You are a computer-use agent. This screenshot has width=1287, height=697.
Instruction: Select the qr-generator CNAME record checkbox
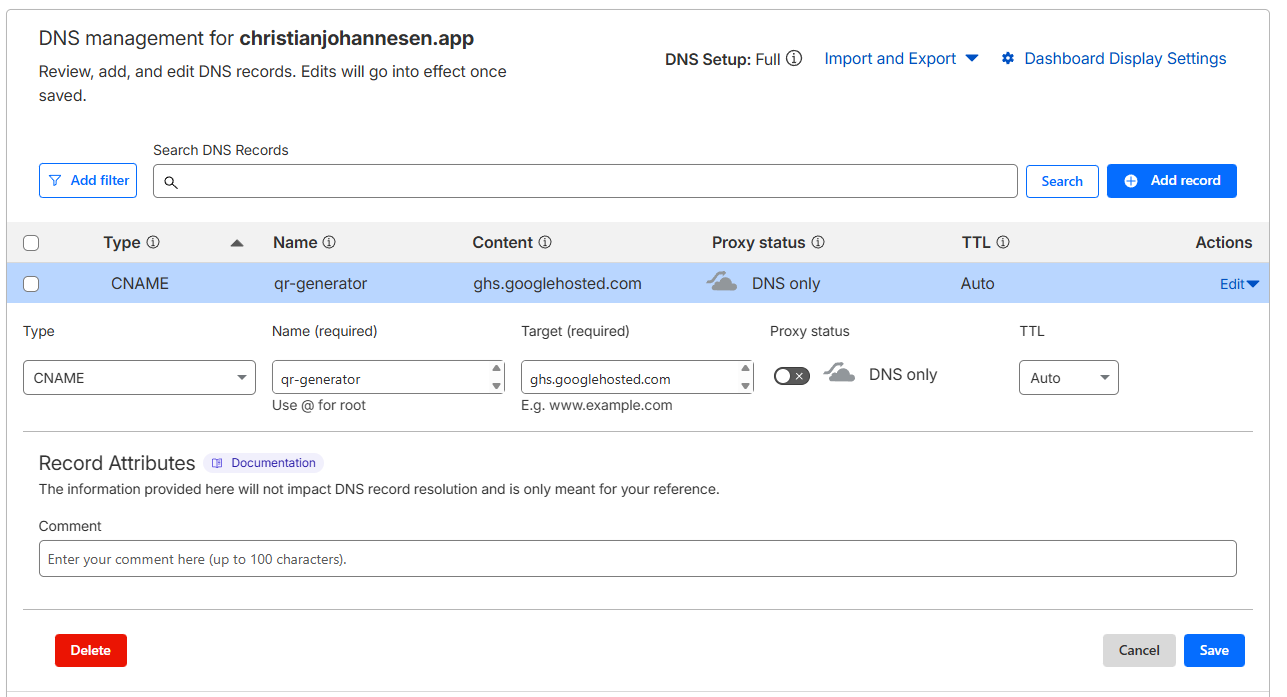31,284
